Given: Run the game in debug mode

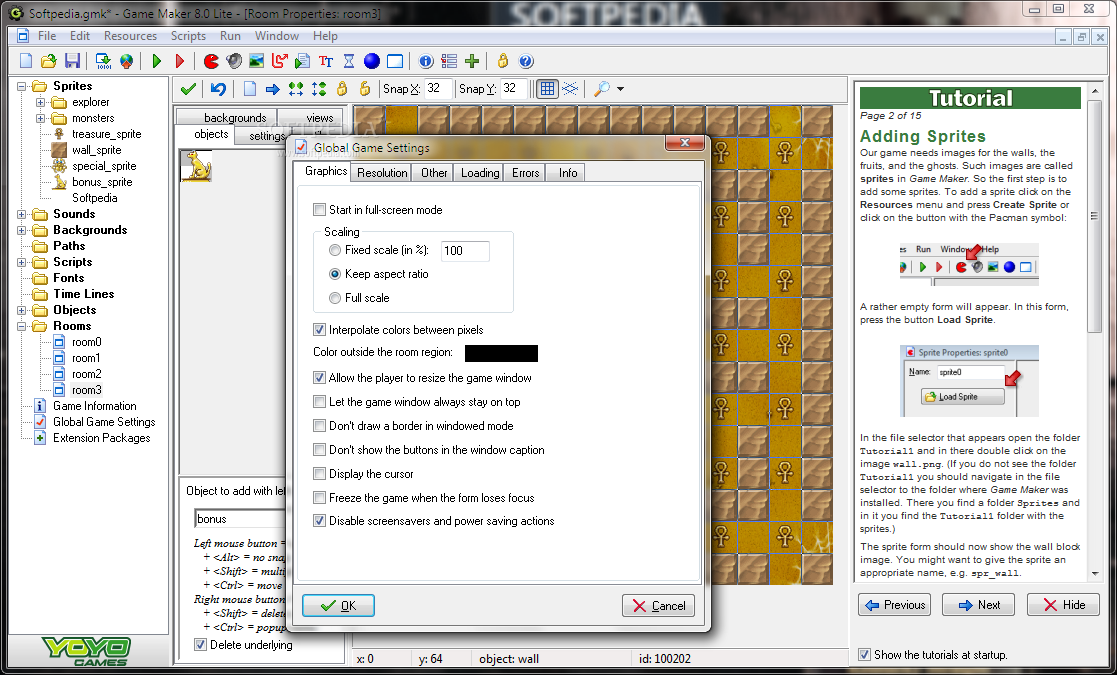Looking at the screenshot, I should point(180,61).
